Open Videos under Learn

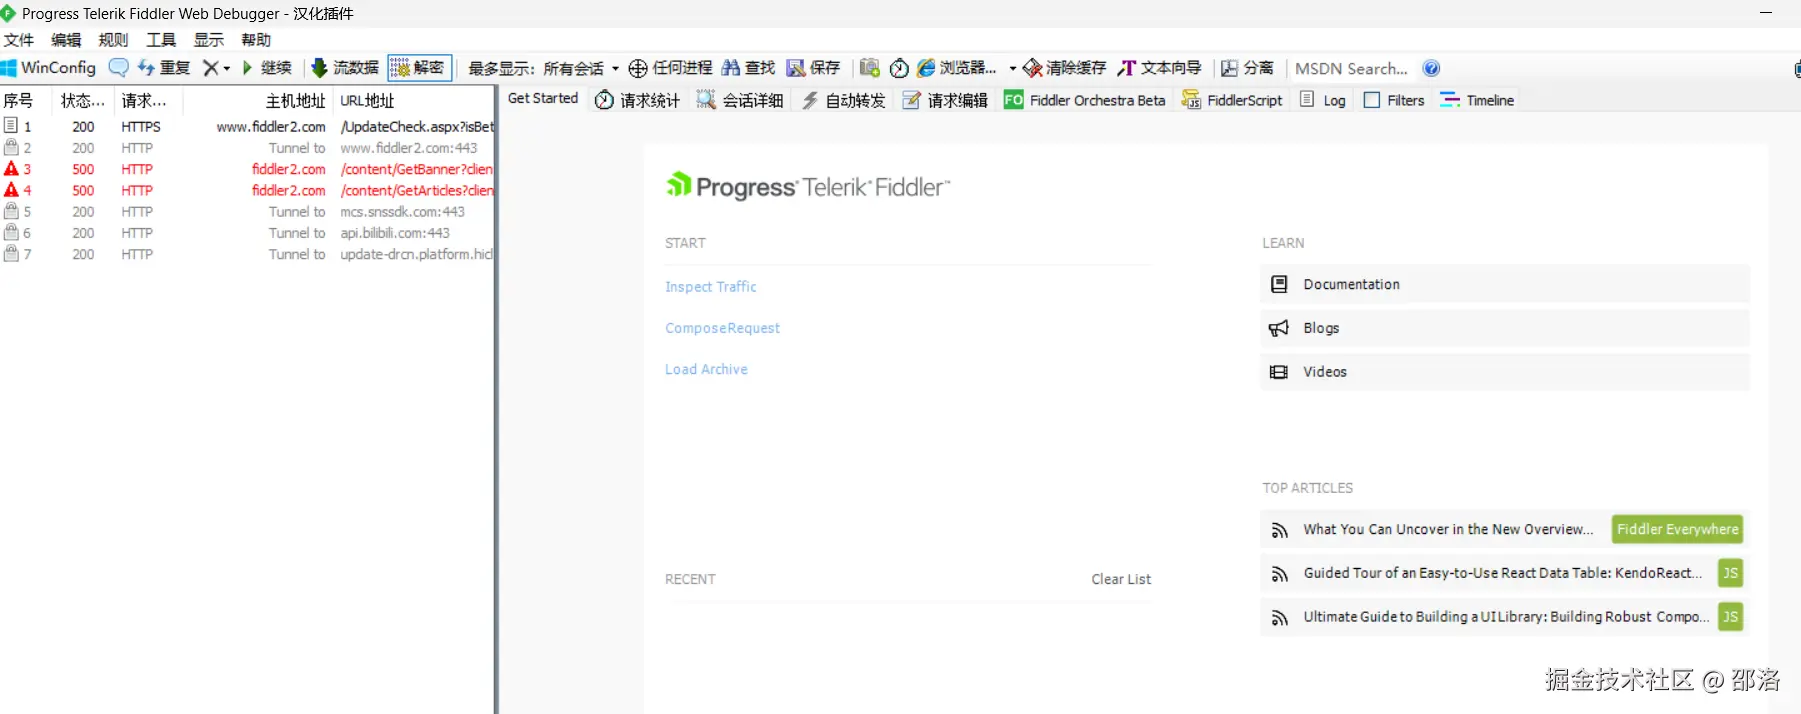[1504, 372]
